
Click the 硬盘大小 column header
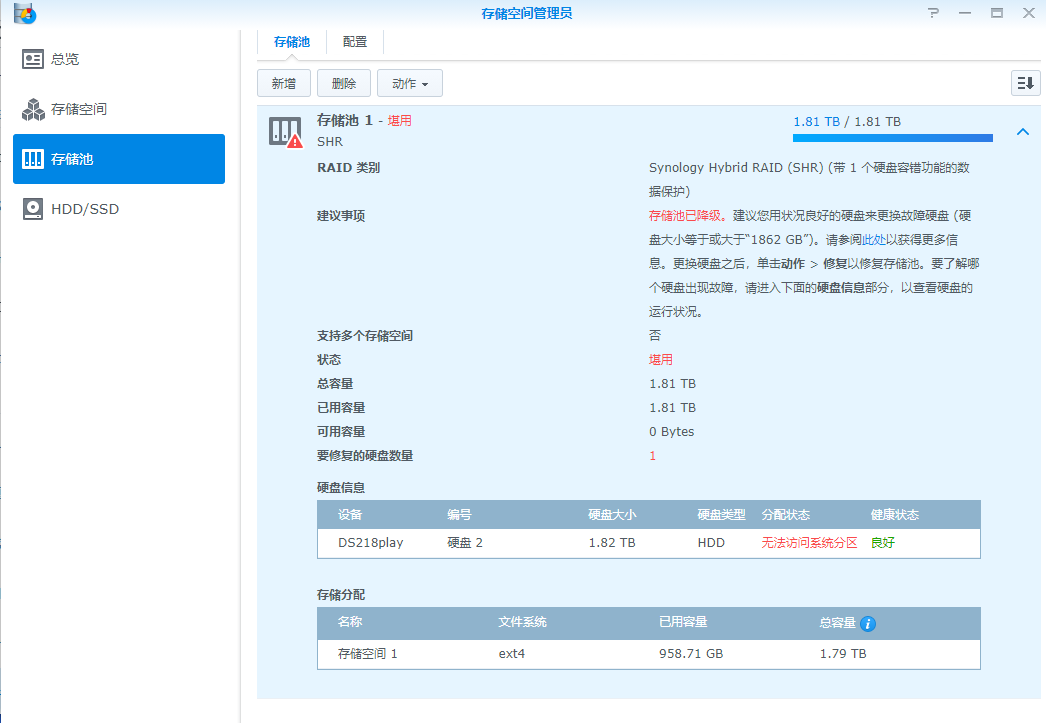612,515
